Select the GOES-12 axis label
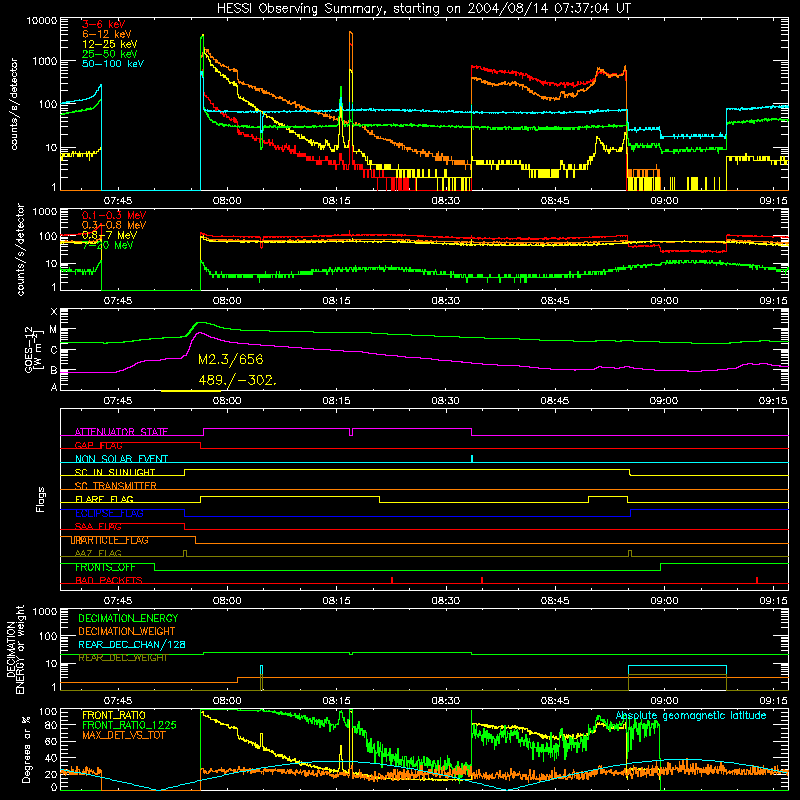 (x=34, y=349)
